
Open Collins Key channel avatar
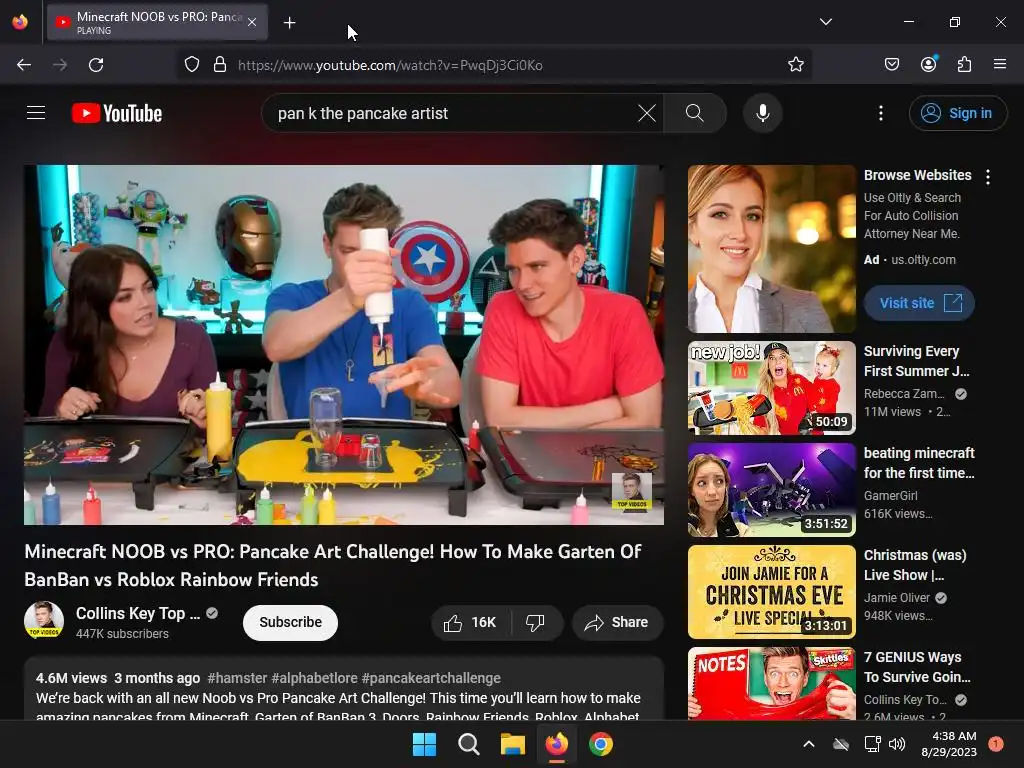tap(44, 620)
